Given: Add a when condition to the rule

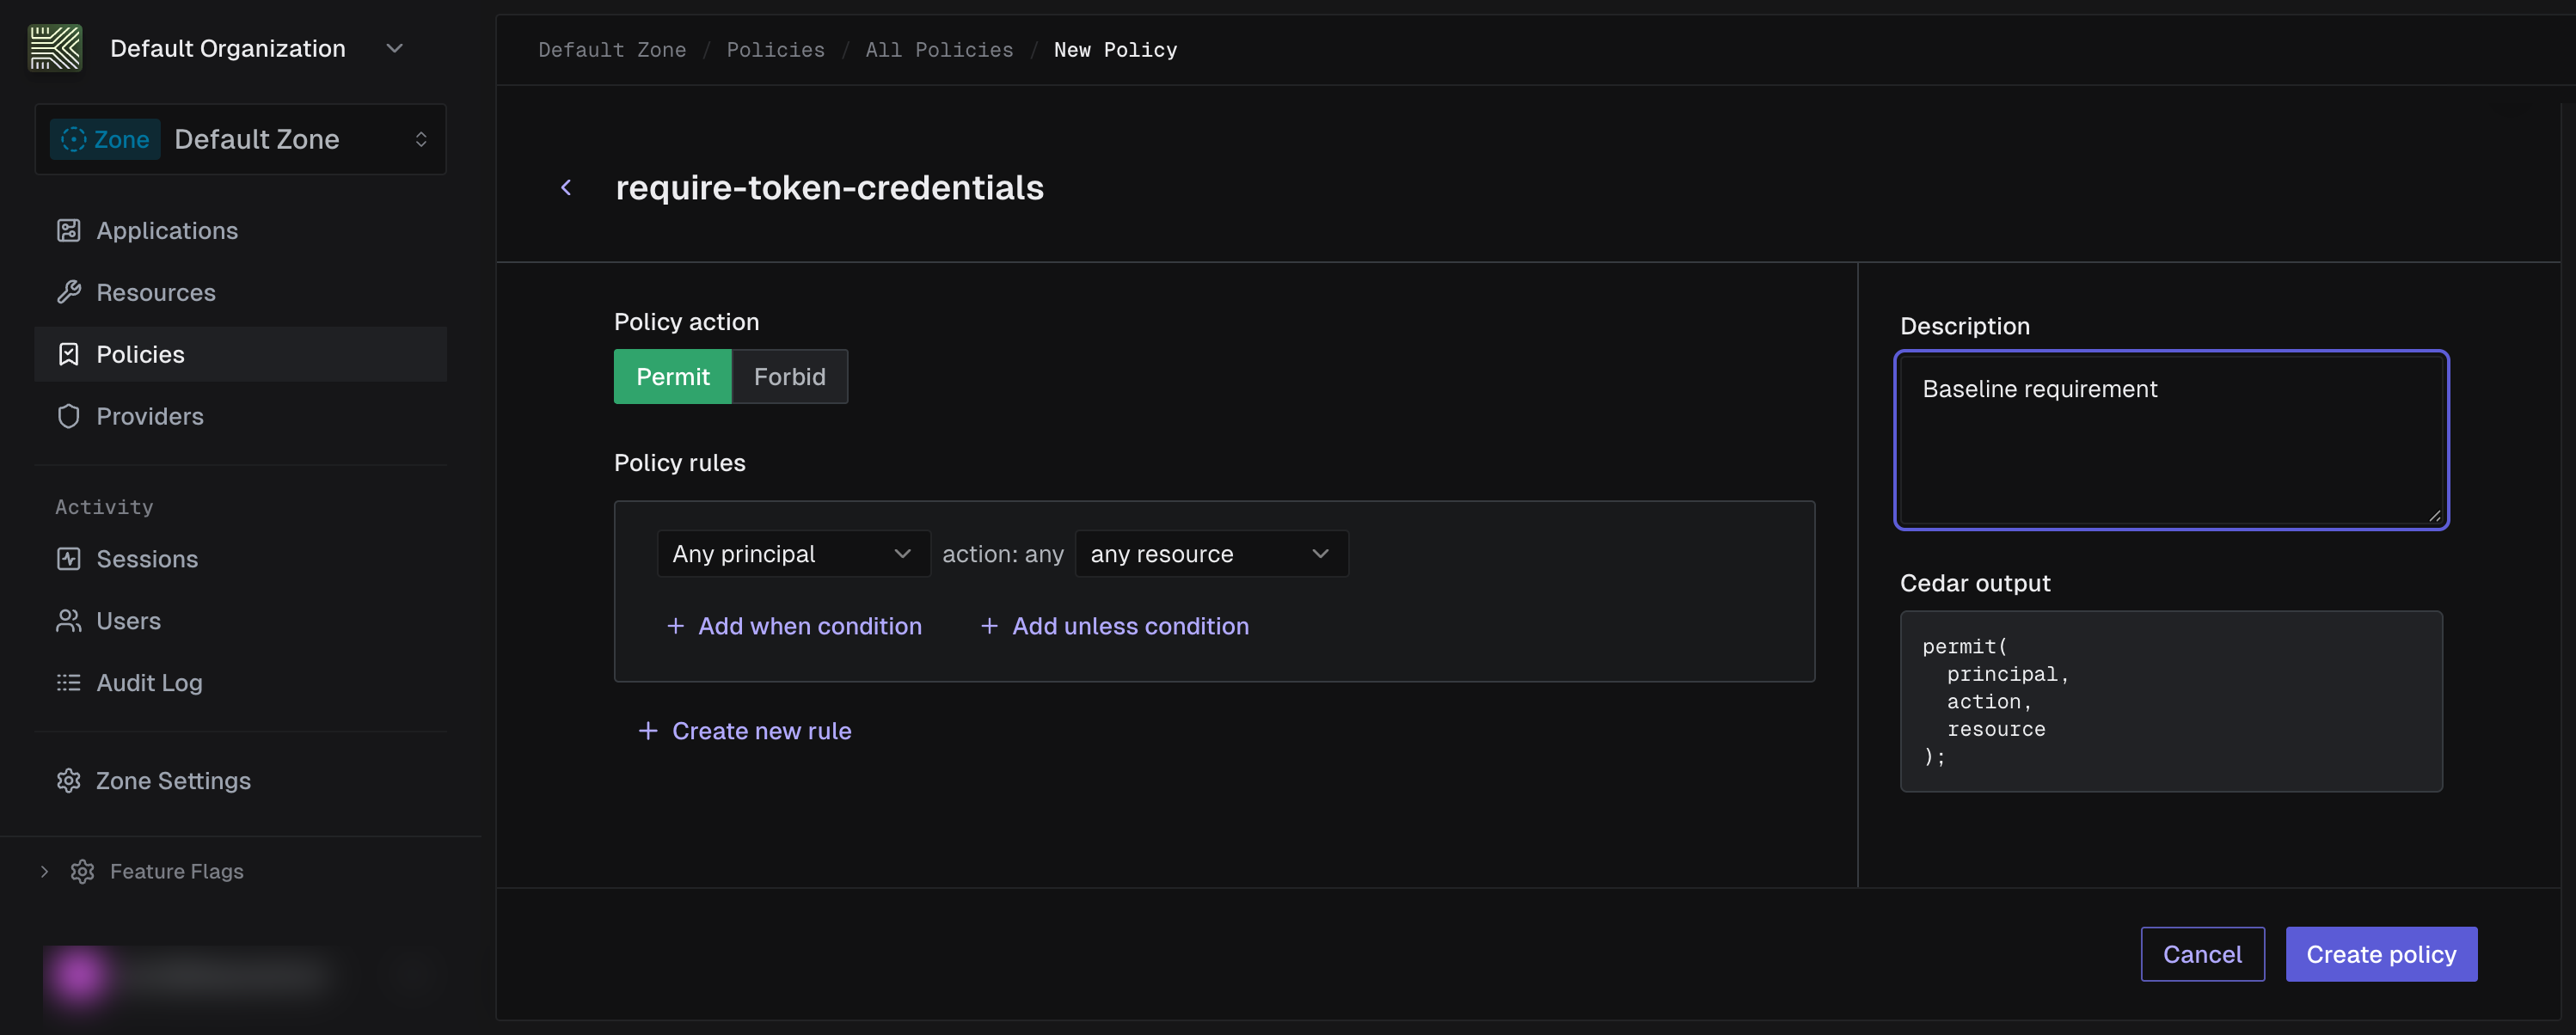Looking at the screenshot, I should click(795, 626).
